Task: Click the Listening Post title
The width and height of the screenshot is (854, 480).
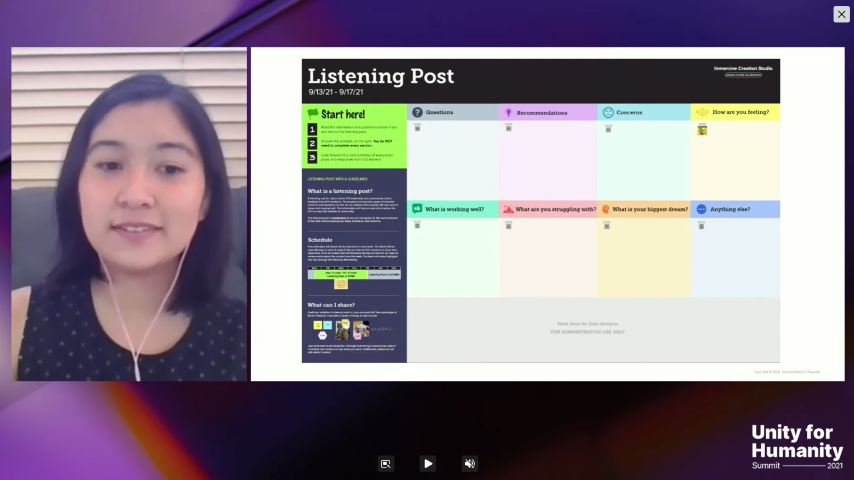Action: click(380, 76)
